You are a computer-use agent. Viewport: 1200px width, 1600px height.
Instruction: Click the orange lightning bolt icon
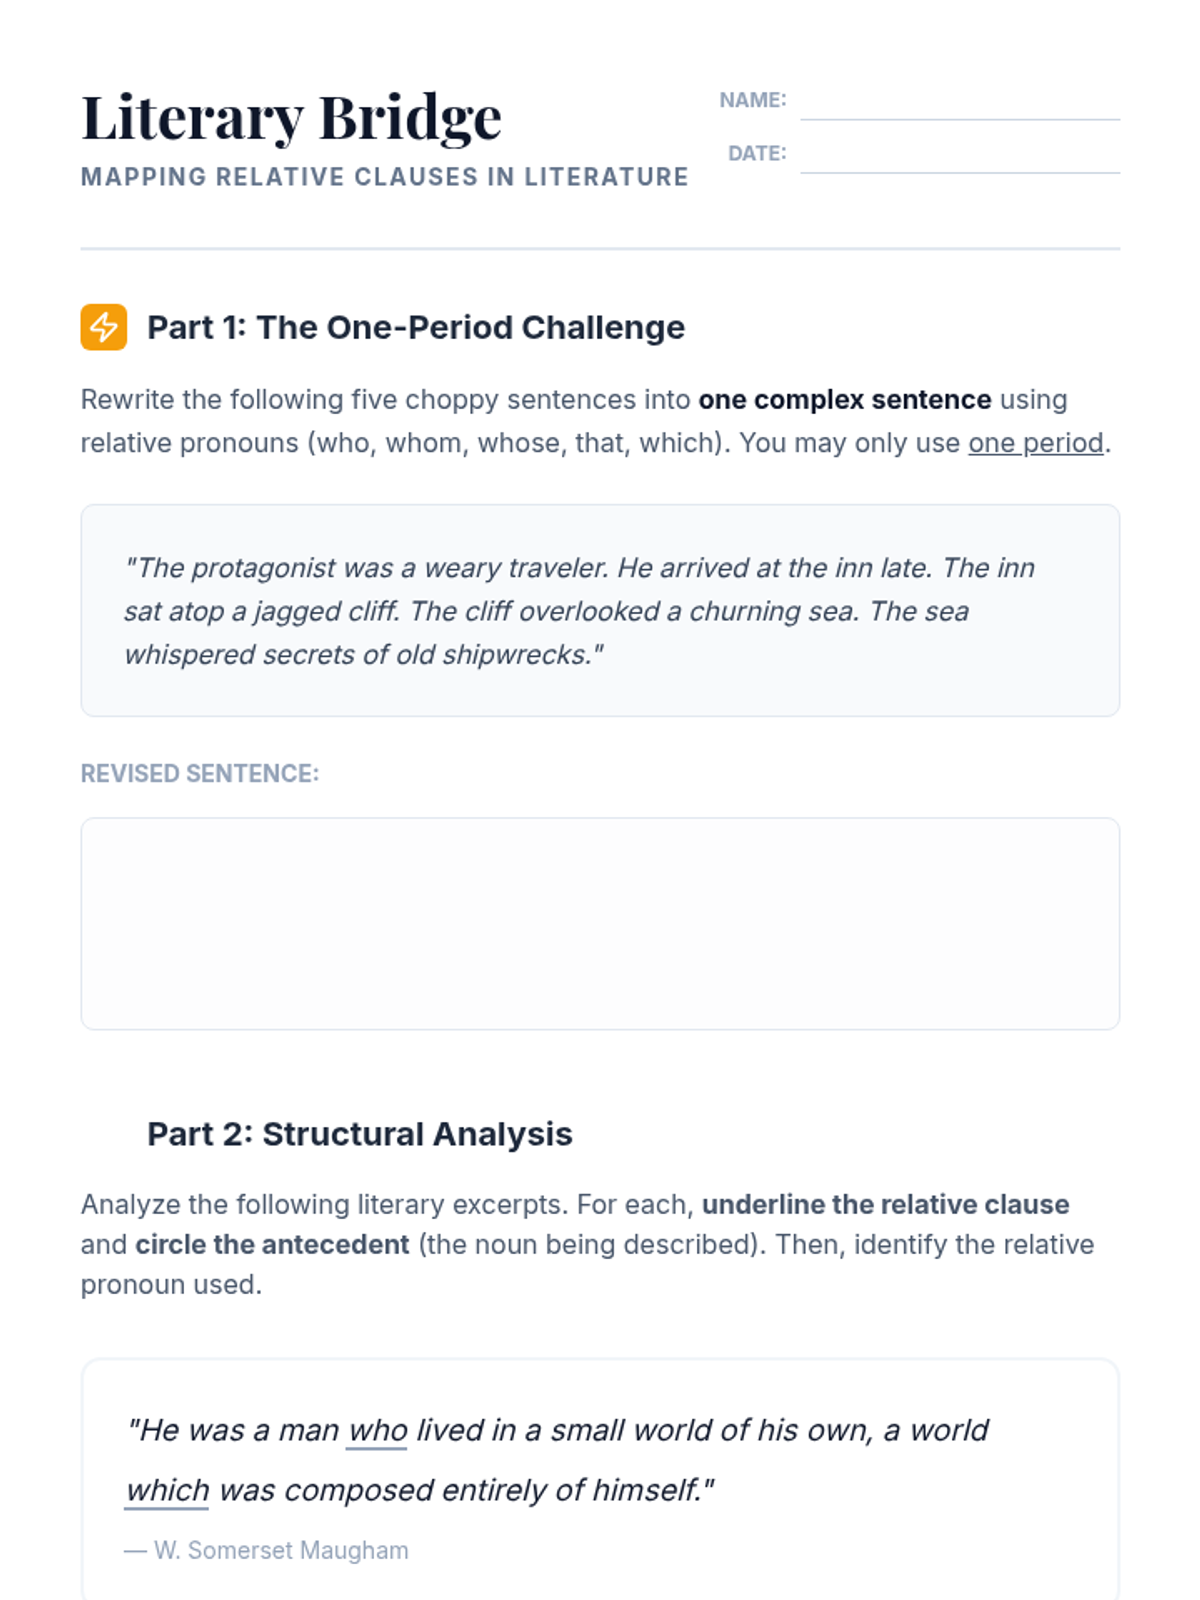pyautogui.click(x=104, y=327)
